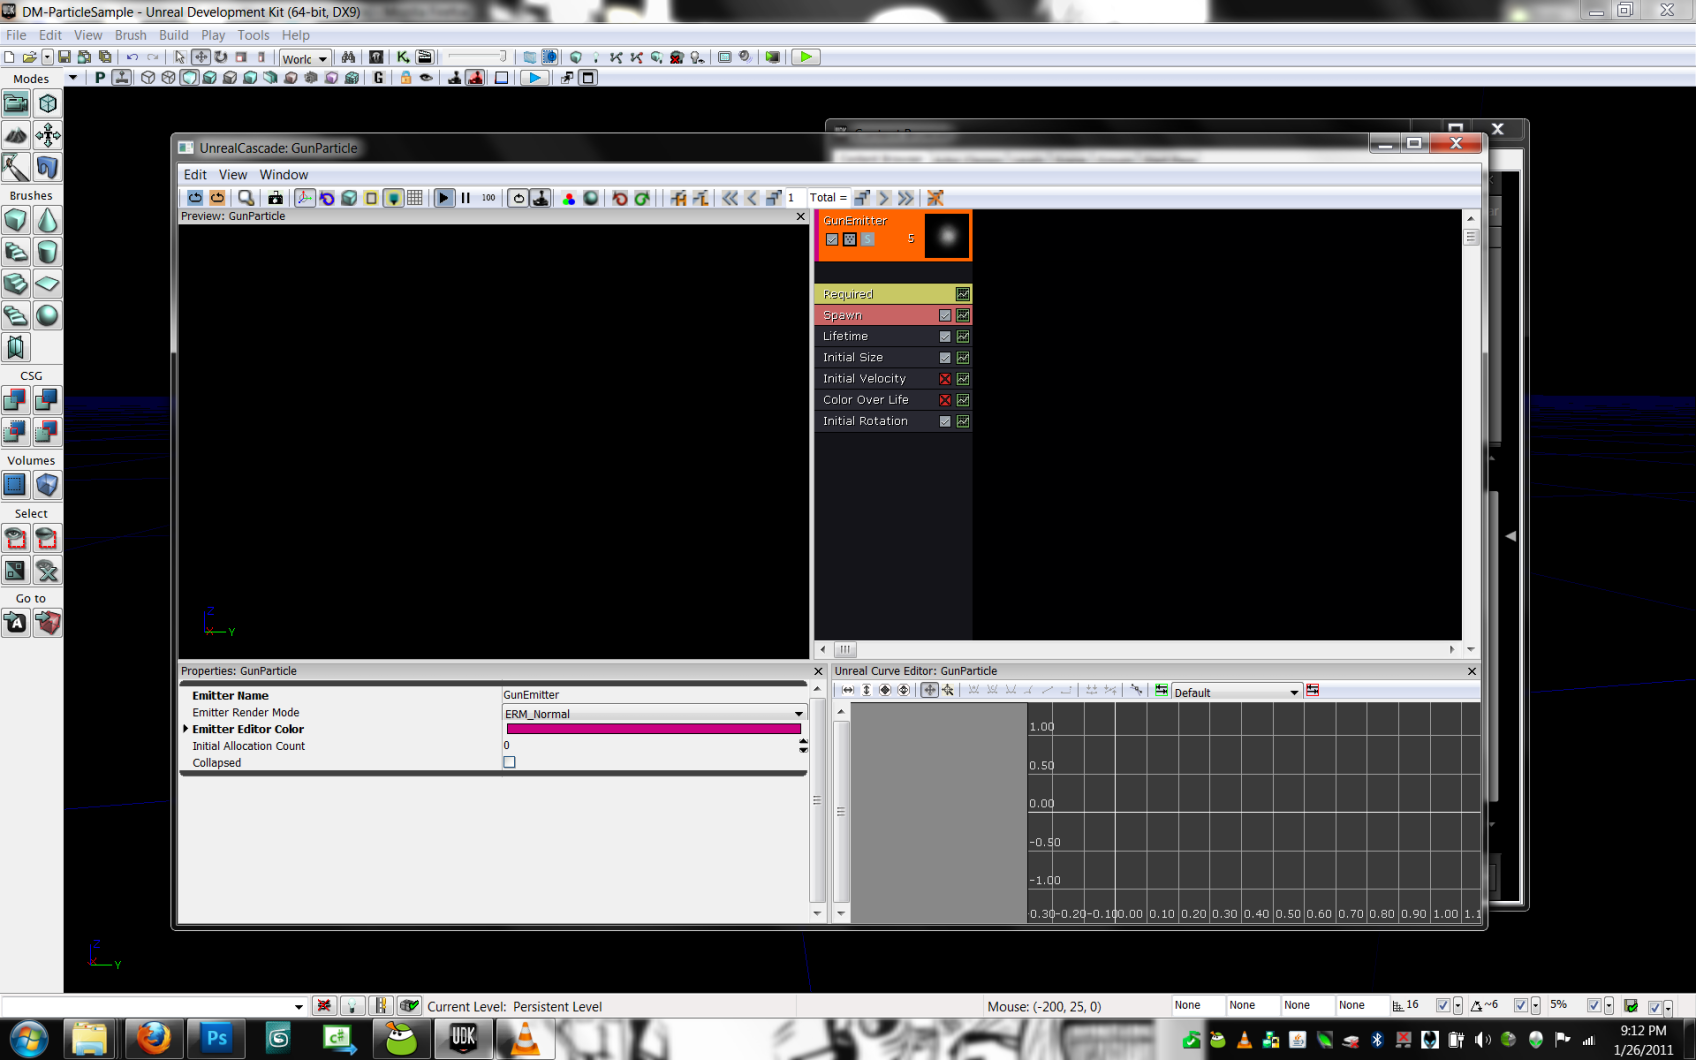
Task: Open Firefox from the taskbar
Action: click(153, 1038)
